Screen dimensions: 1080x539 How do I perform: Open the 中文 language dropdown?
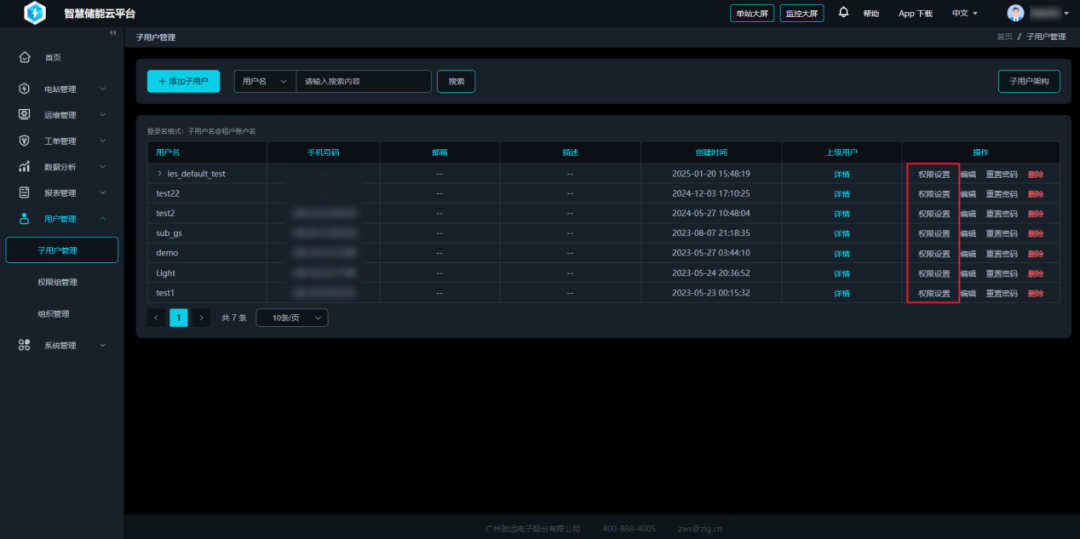(x=964, y=13)
